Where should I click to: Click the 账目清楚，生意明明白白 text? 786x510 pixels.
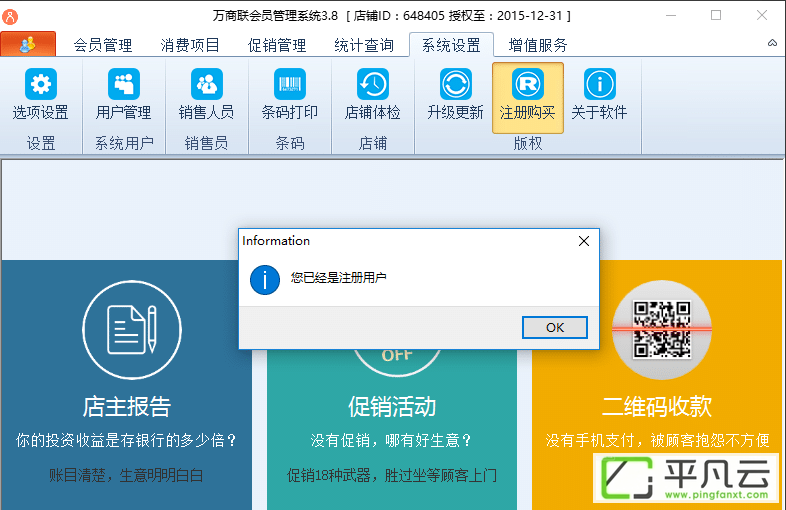point(126,475)
